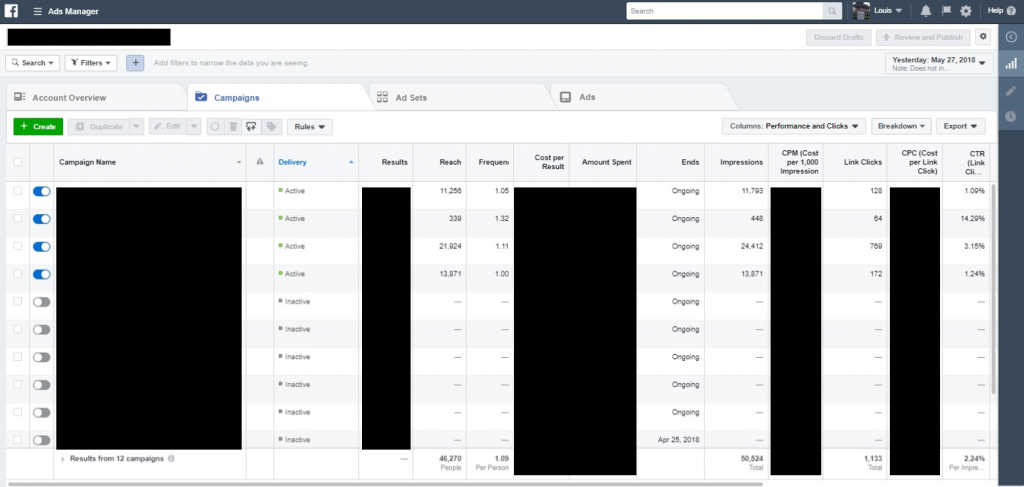Open the edit pencil icon in right sidebar
The width and height of the screenshot is (1024, 487).
(1011, 91)
